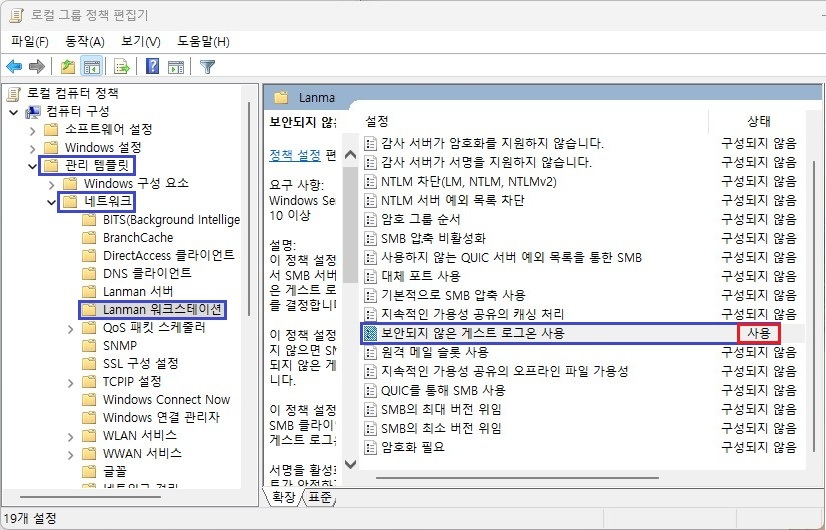This screenshot has height=530, width=826.
Task: Click the Up one level folder icon
Action: coord(67,66)
